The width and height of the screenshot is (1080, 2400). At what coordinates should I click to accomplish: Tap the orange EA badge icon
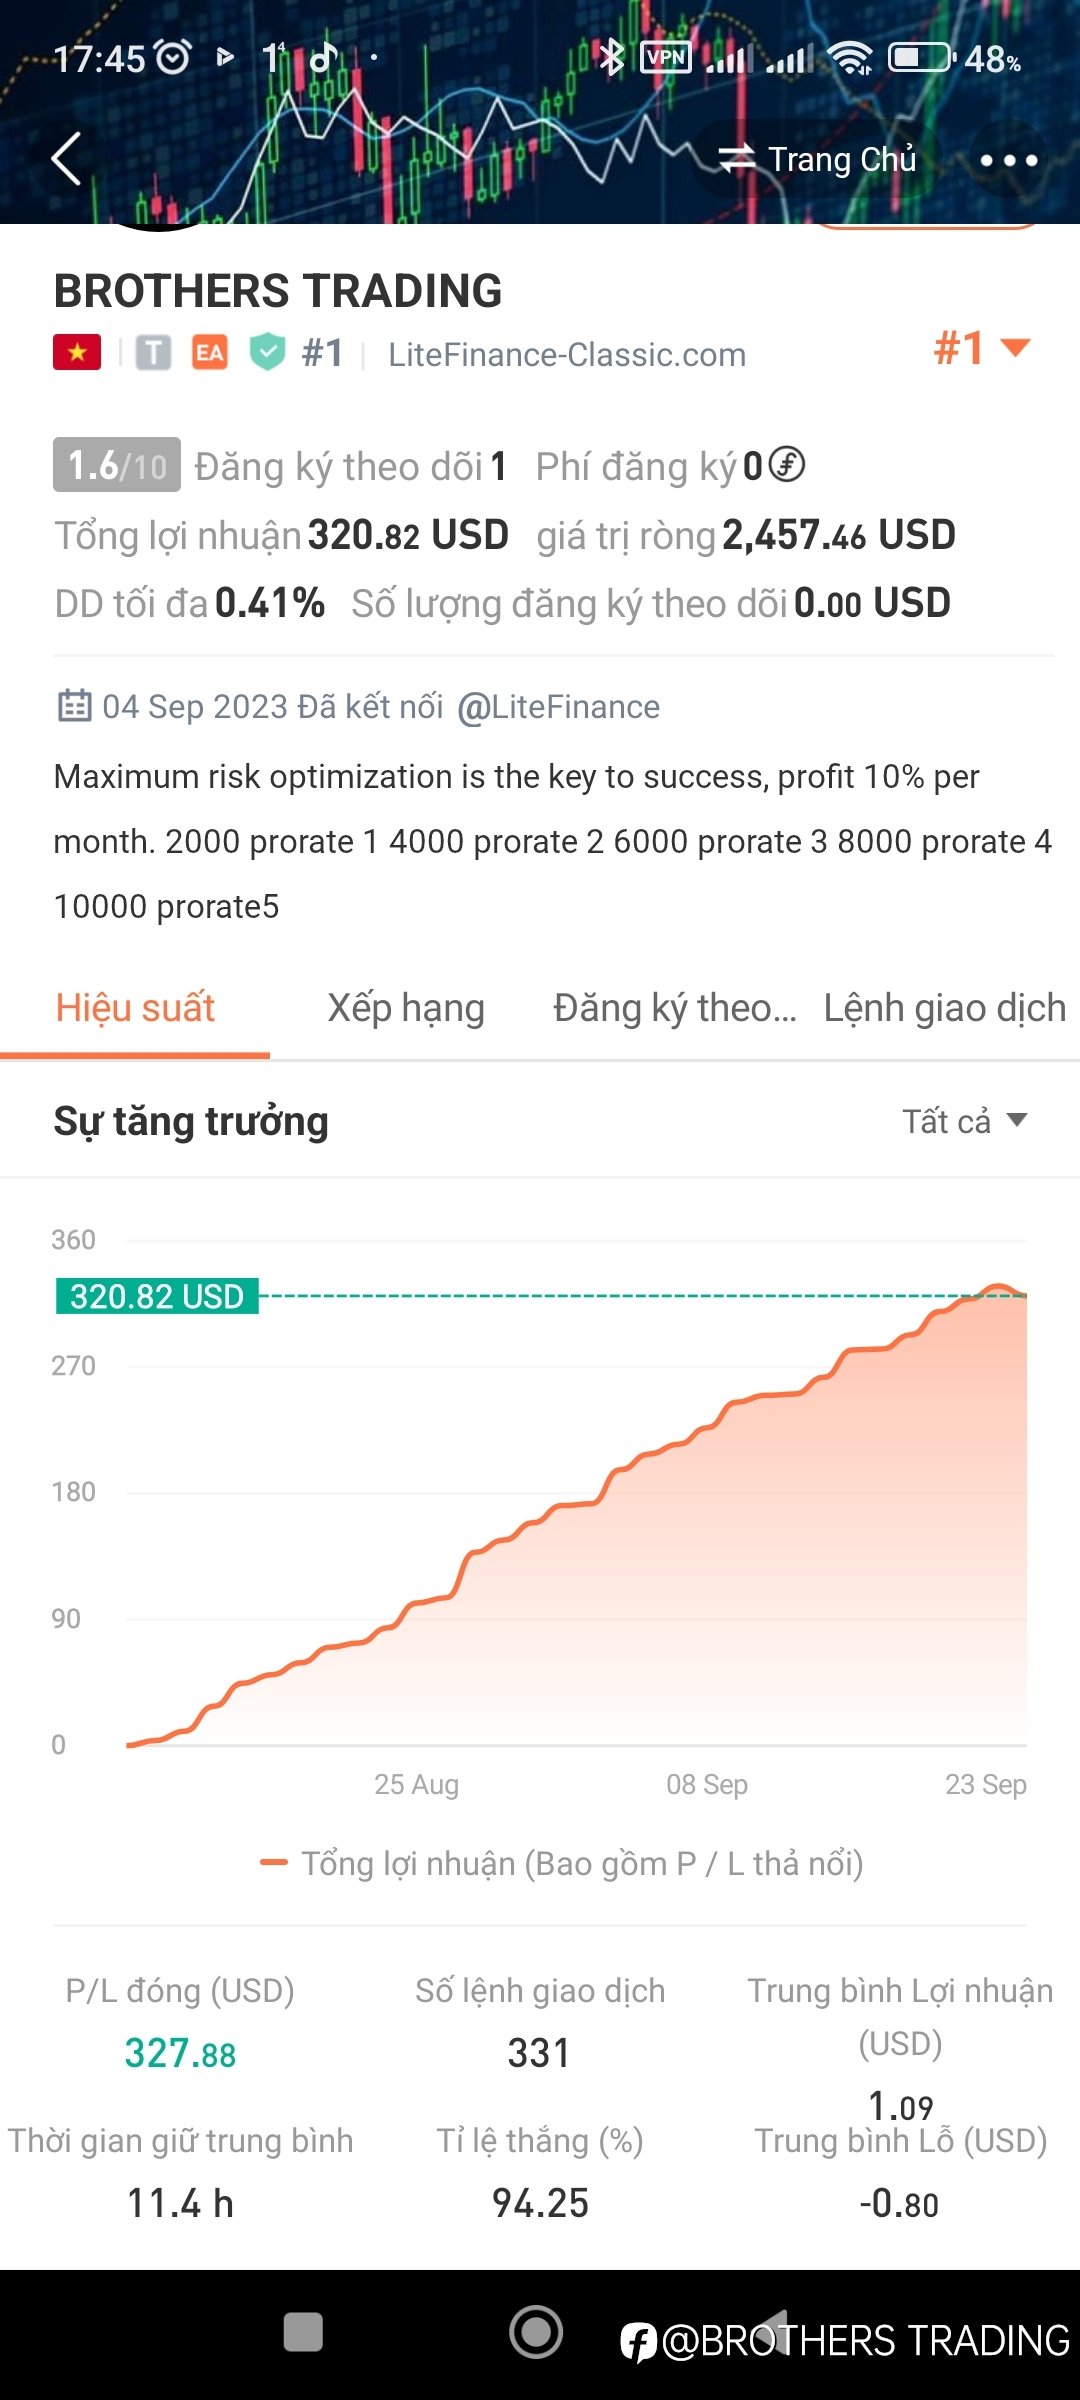pos(210,352)
